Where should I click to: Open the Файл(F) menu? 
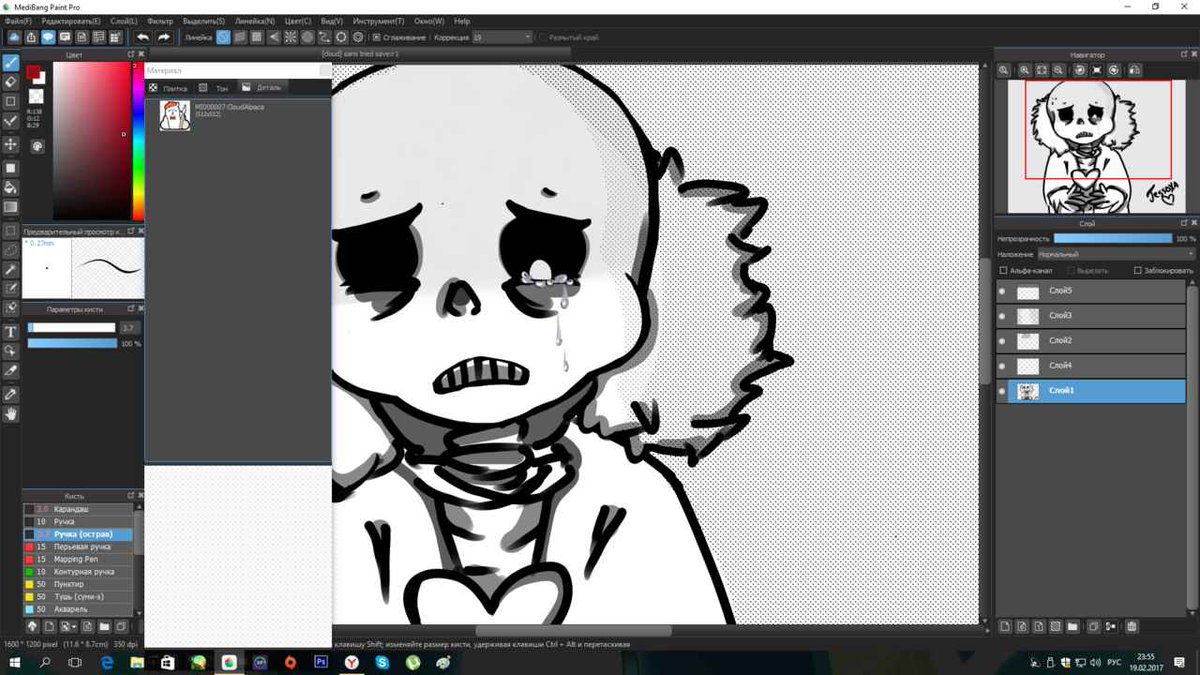[18, 20]
